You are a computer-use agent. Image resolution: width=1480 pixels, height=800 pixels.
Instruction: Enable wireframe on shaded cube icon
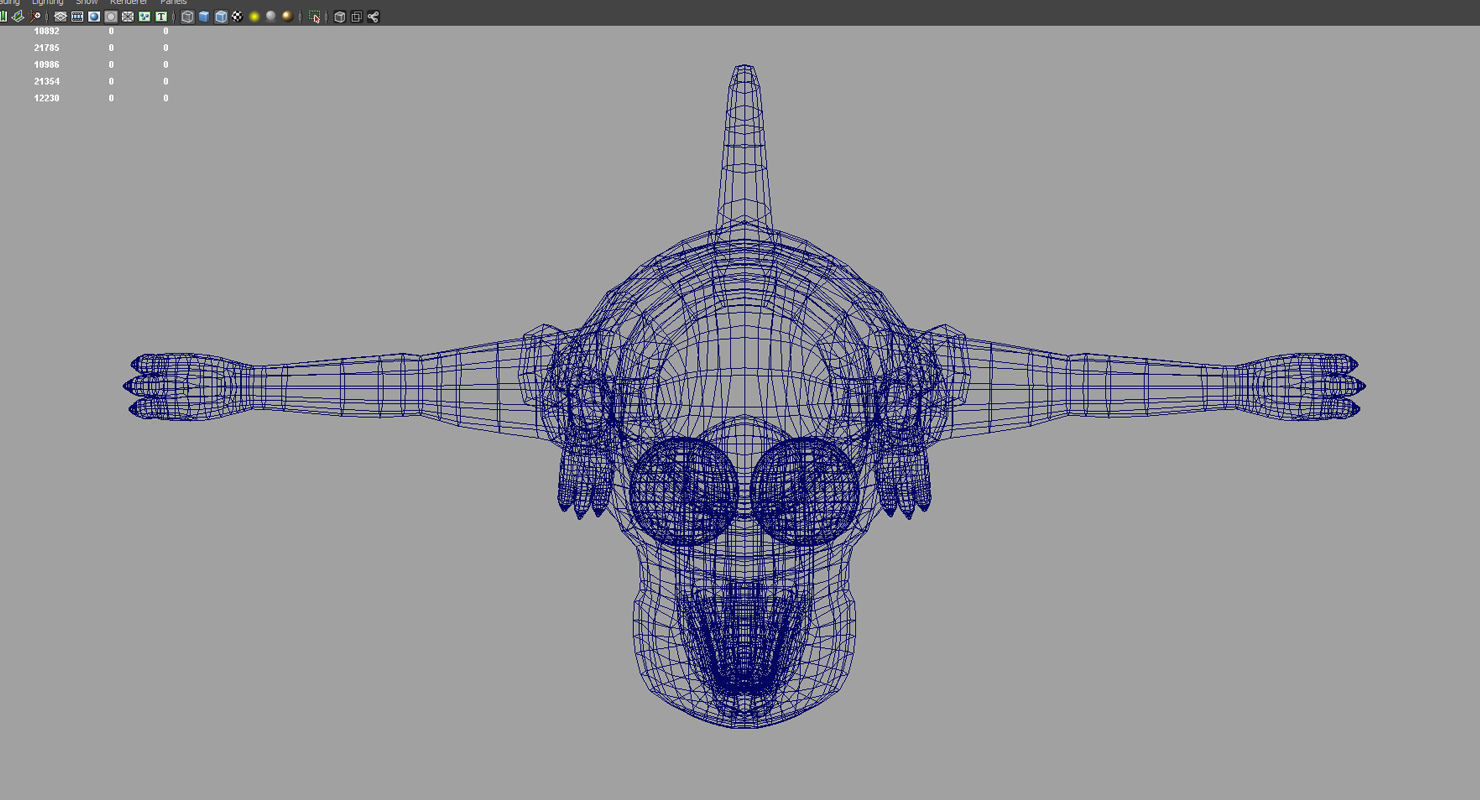(x=221, y=17)
